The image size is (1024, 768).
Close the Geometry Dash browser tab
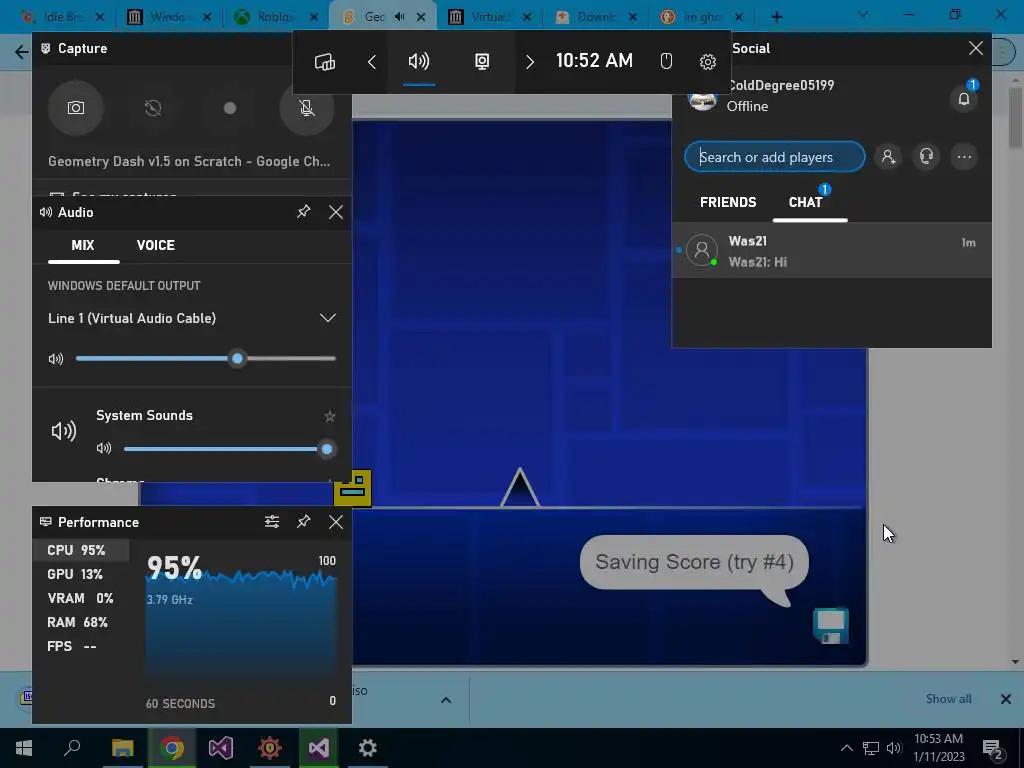pos(421,17)
